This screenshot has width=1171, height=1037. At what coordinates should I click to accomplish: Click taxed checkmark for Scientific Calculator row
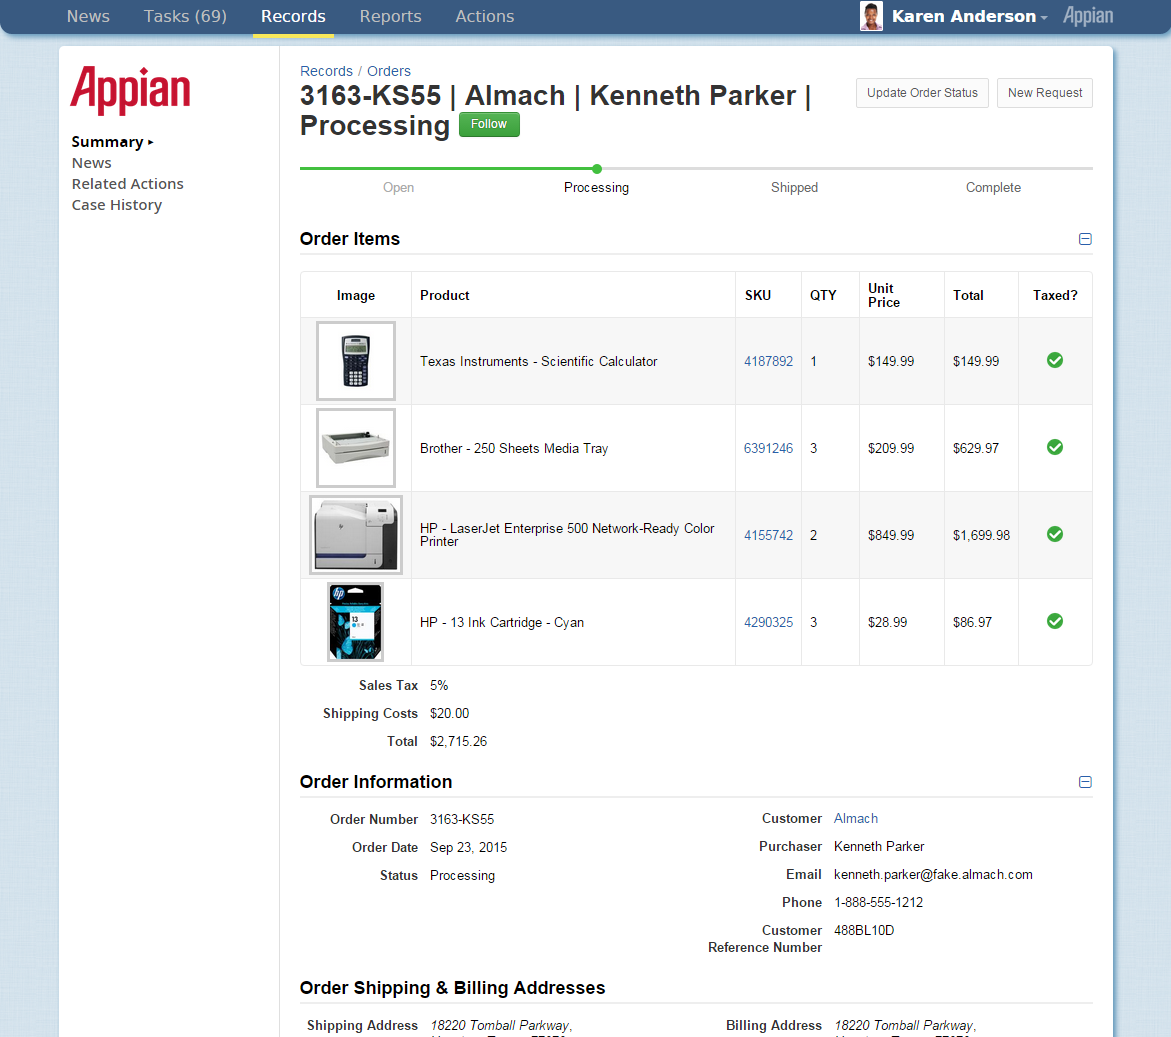(1054, 361)
